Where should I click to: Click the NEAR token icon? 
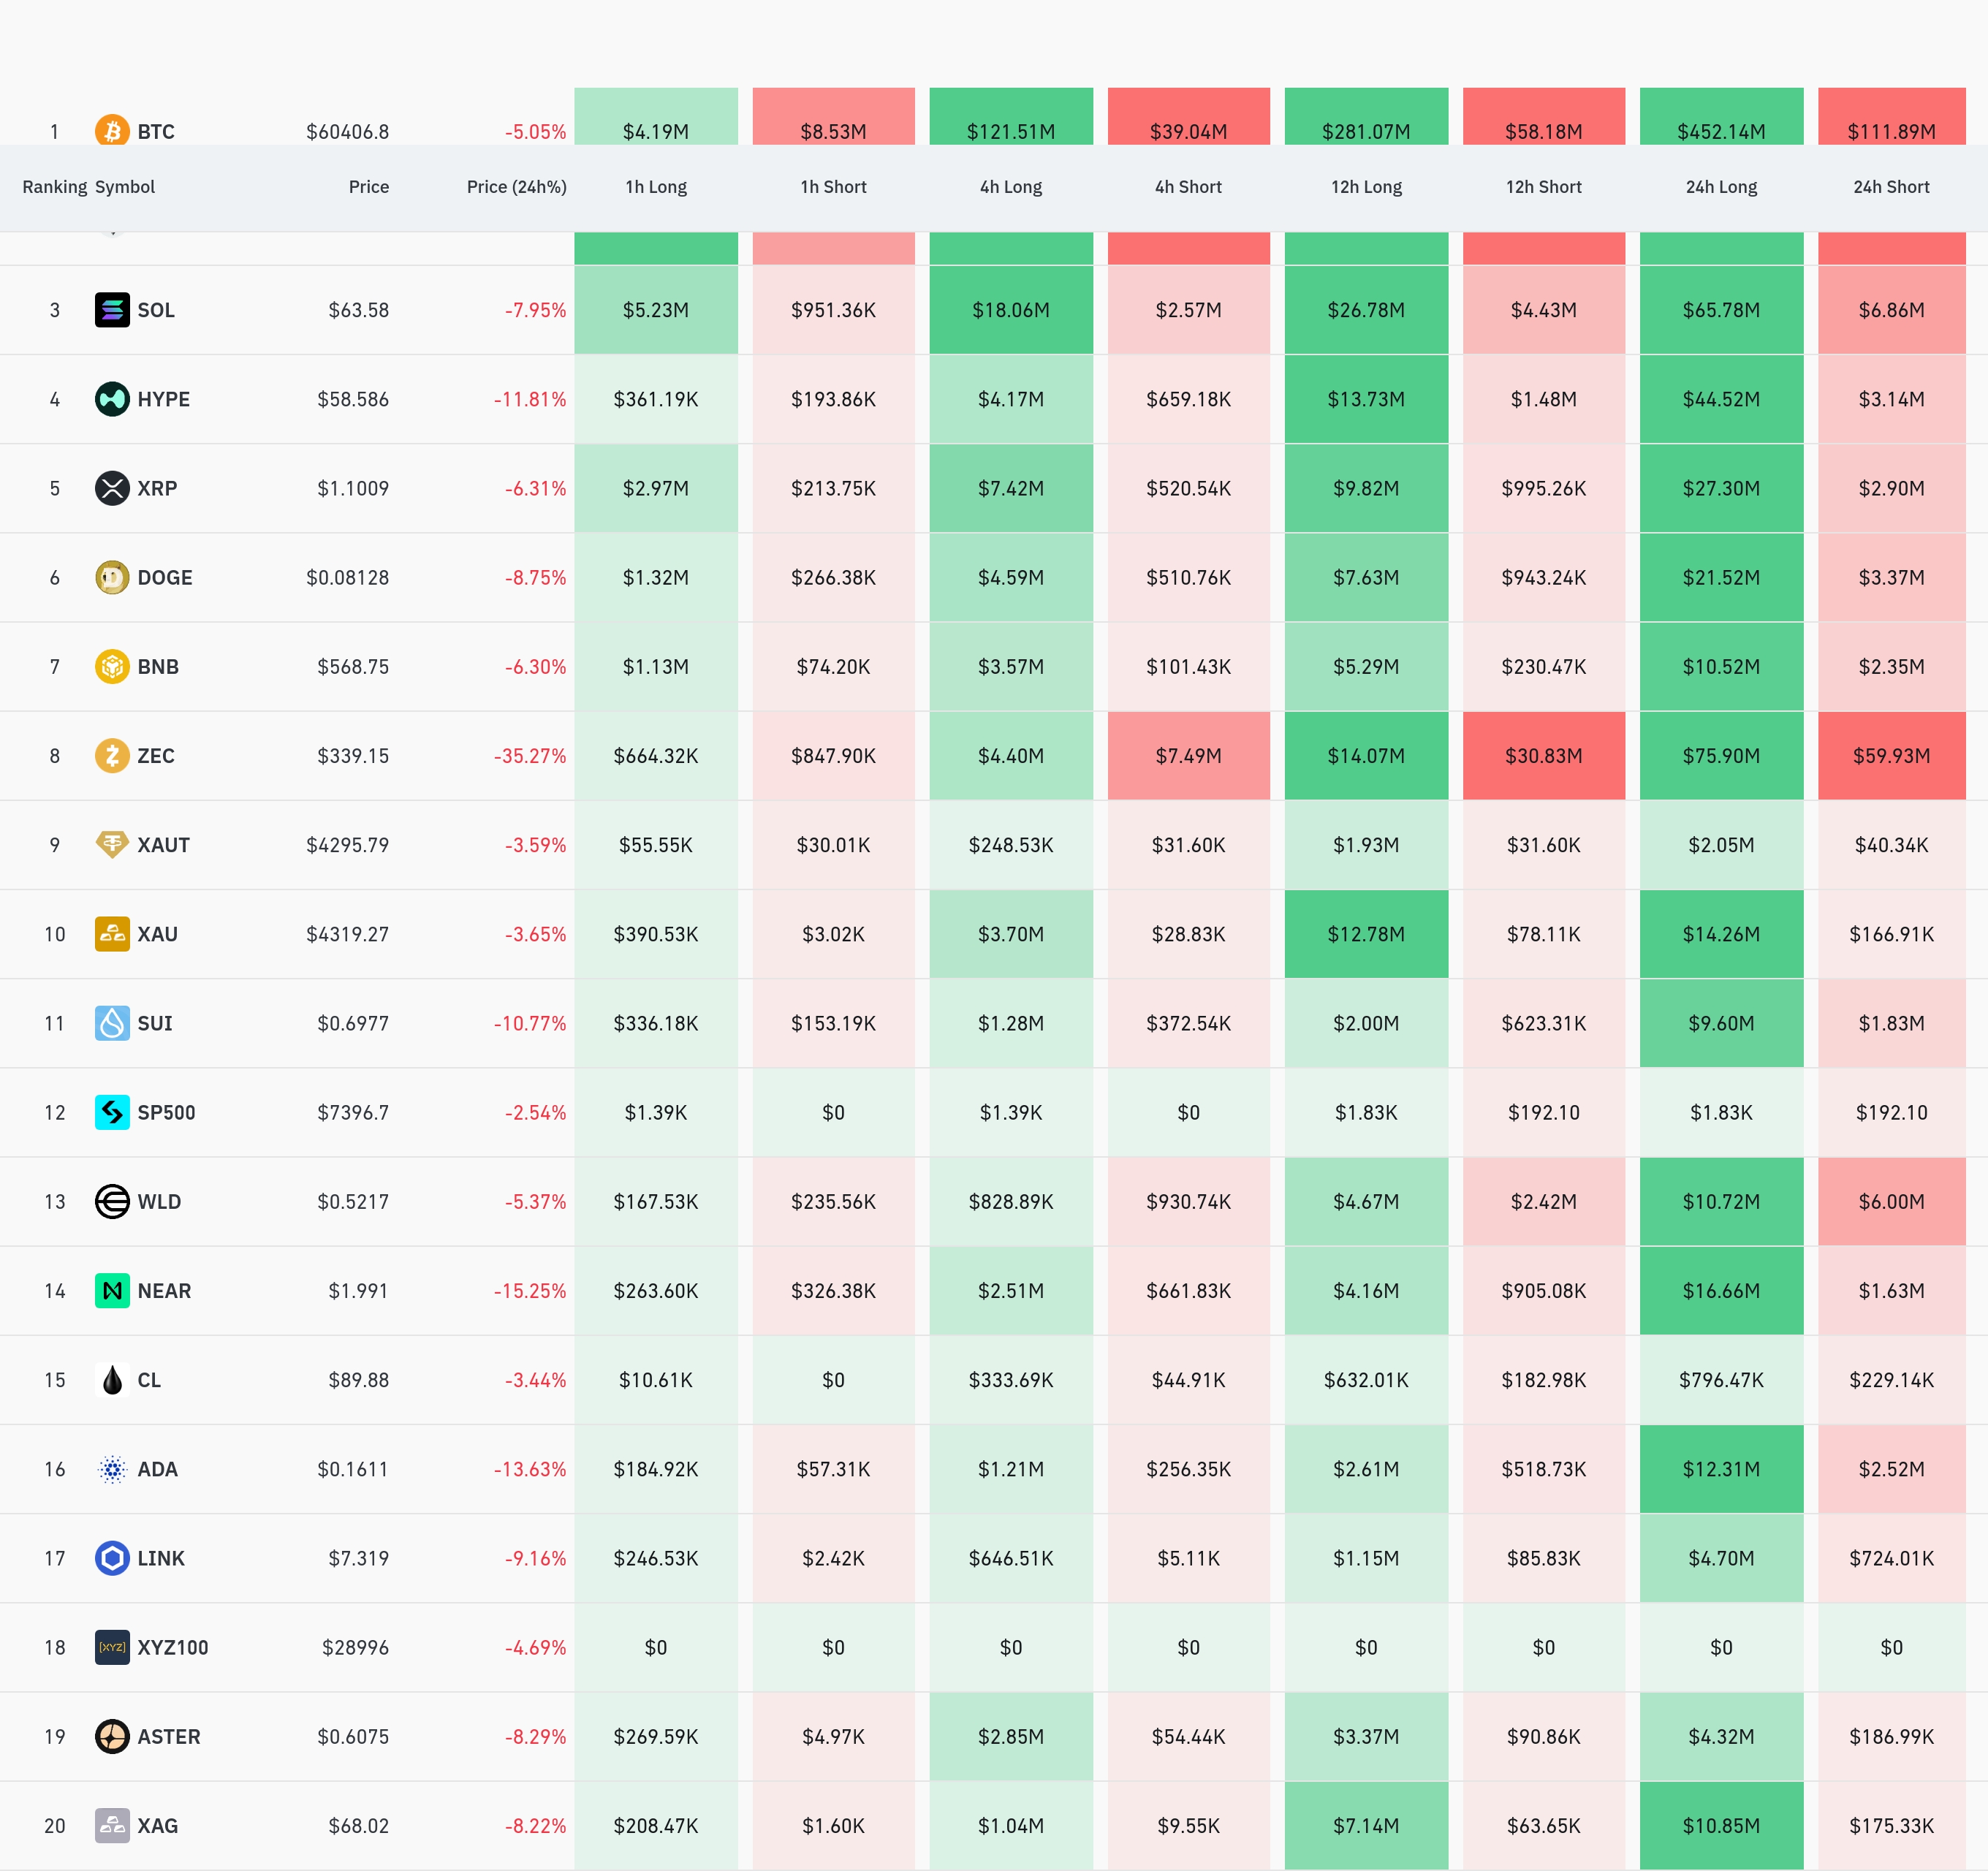[x=112, y=1290]
